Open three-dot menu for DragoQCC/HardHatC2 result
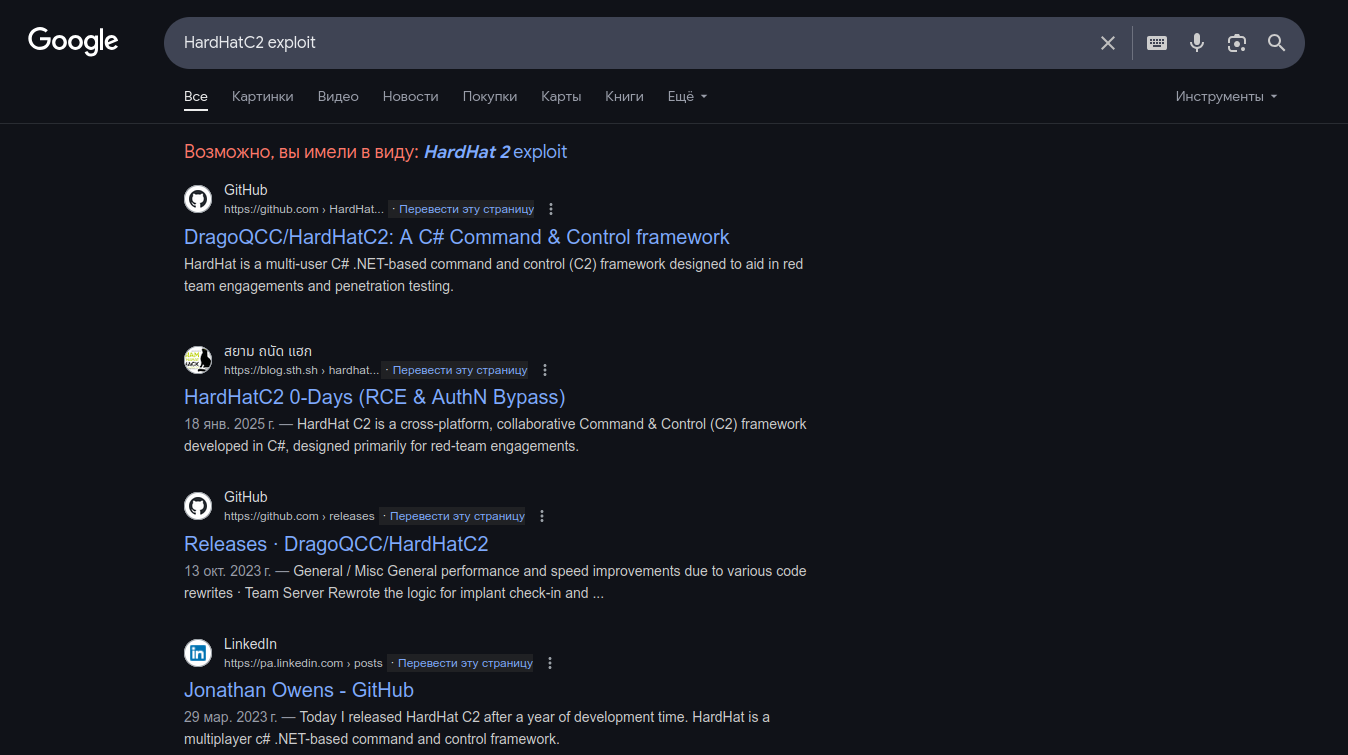 point(551,209)
